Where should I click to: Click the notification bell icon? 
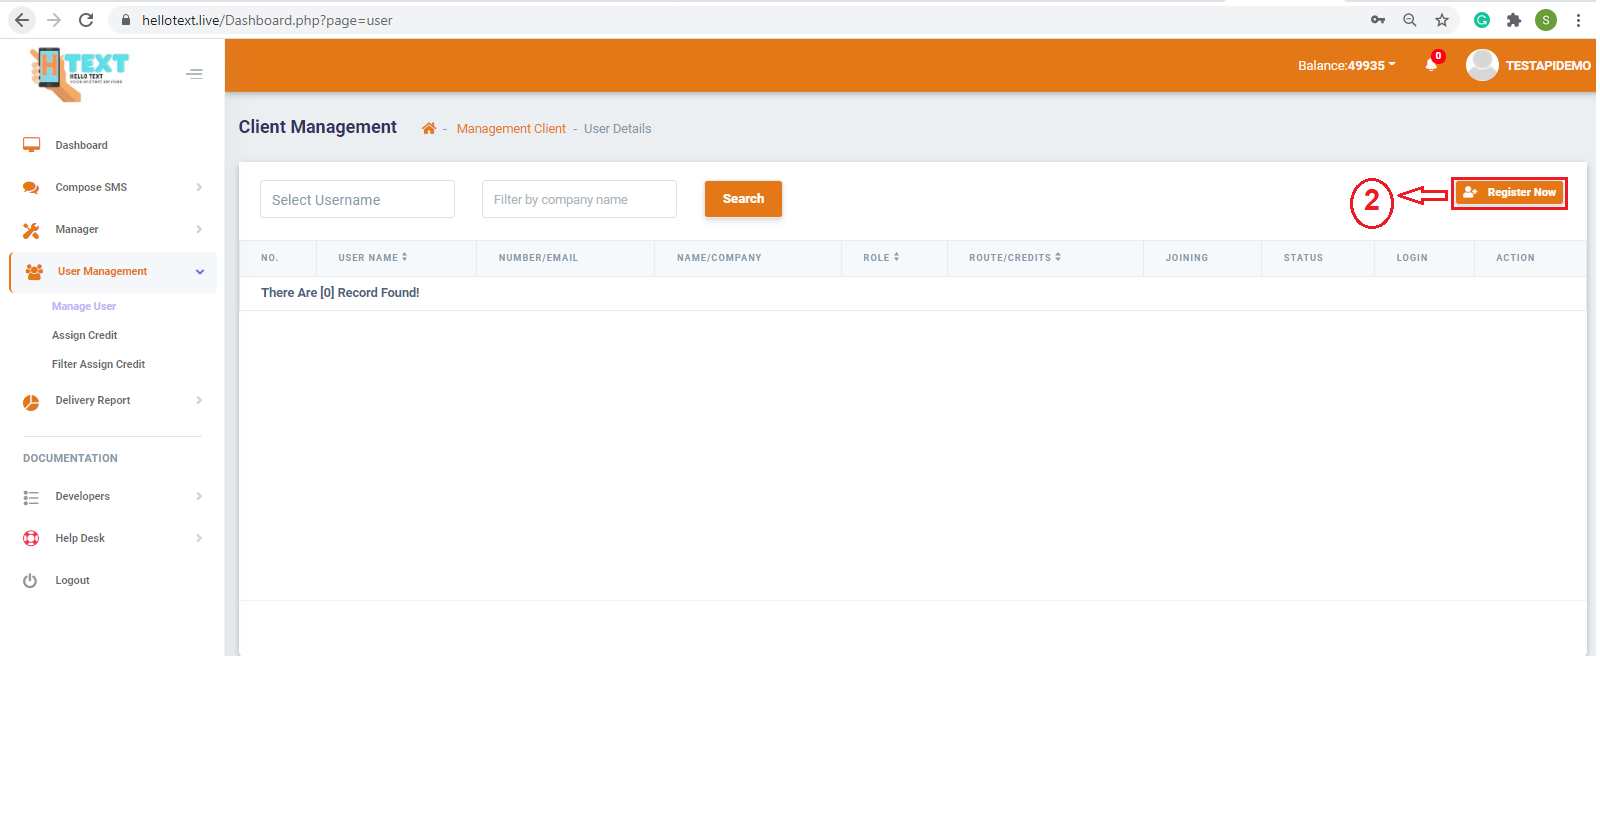click(1431, 65)
